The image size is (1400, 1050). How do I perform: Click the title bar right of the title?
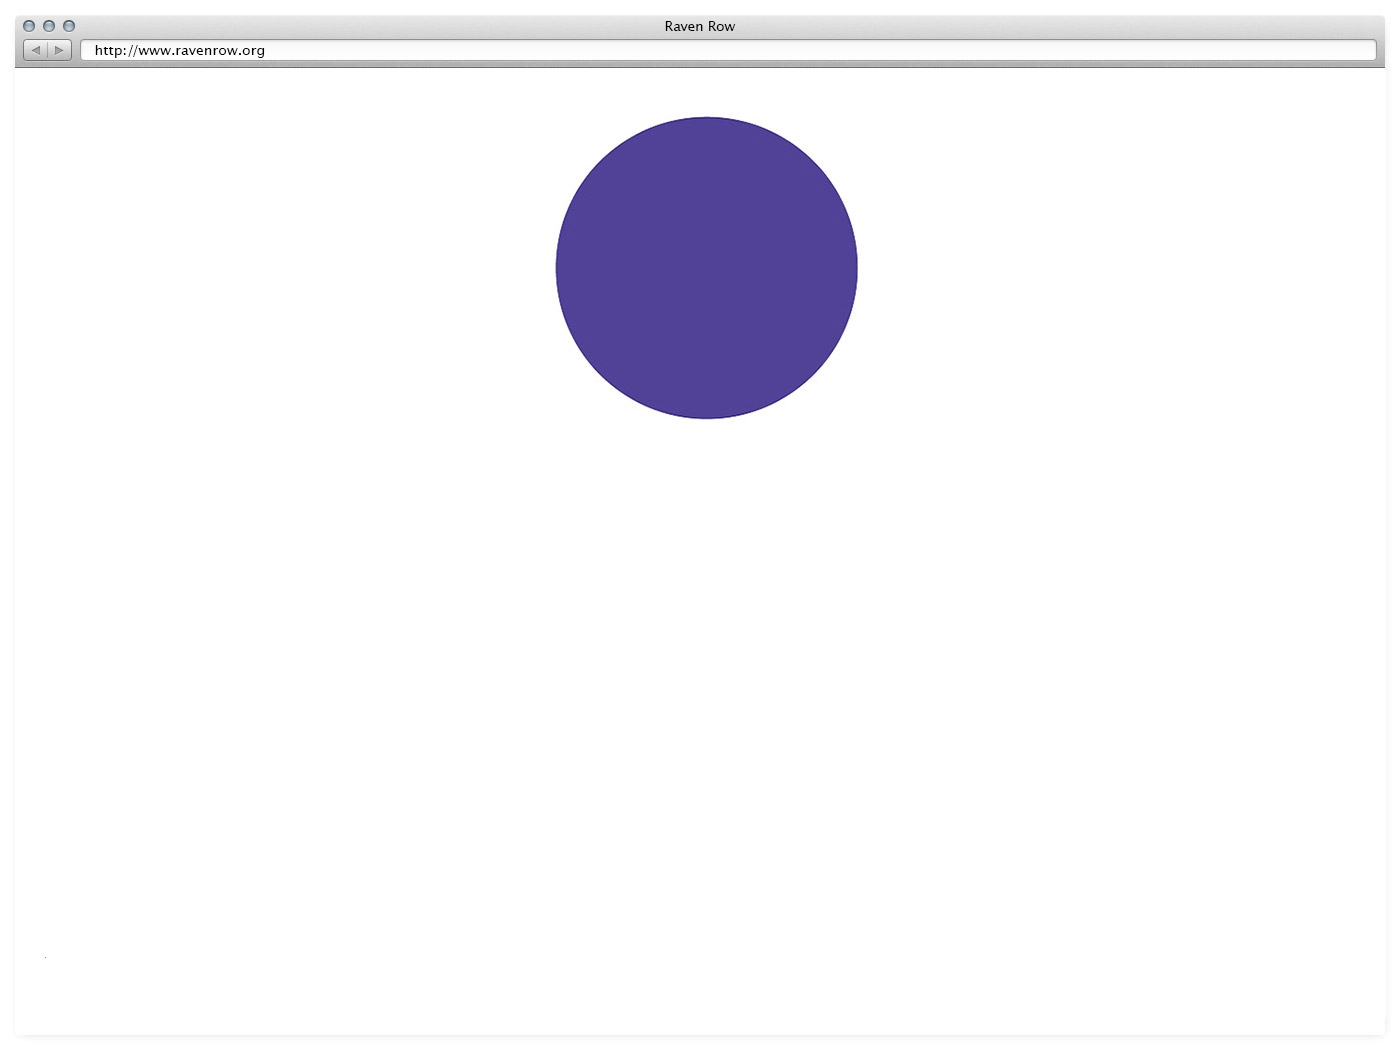click(1050, 26)
